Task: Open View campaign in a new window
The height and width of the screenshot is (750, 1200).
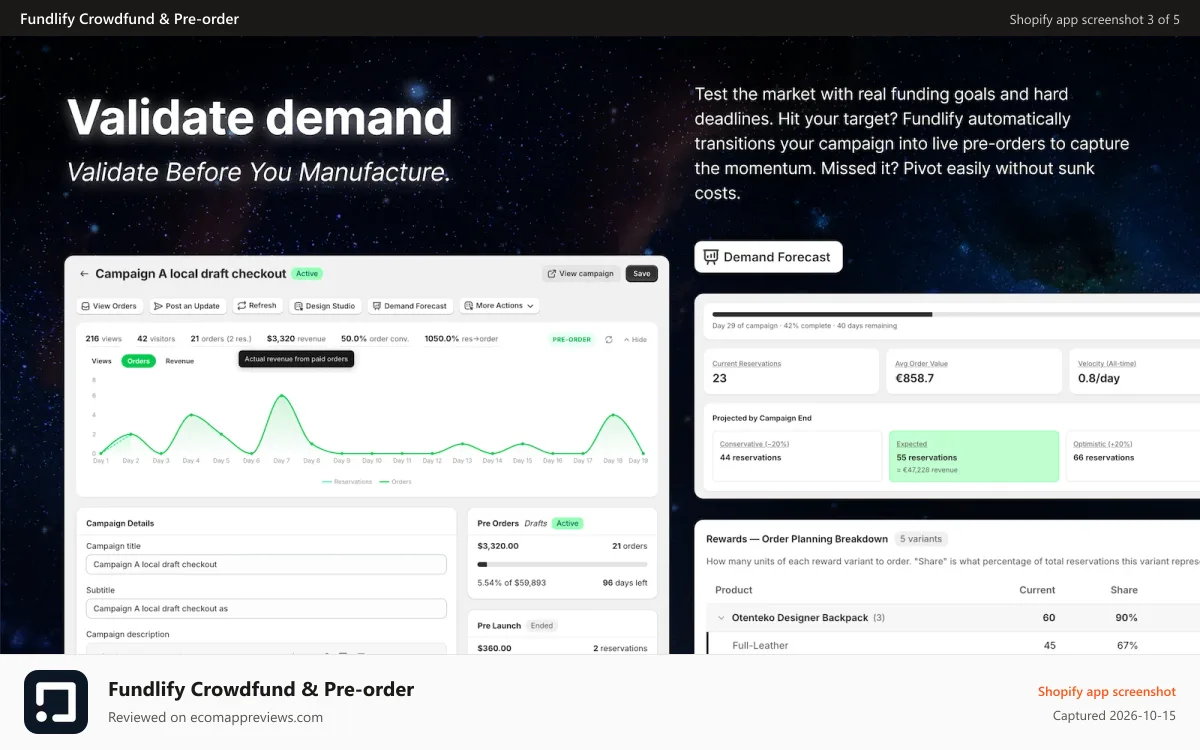Action: point(581,273)
